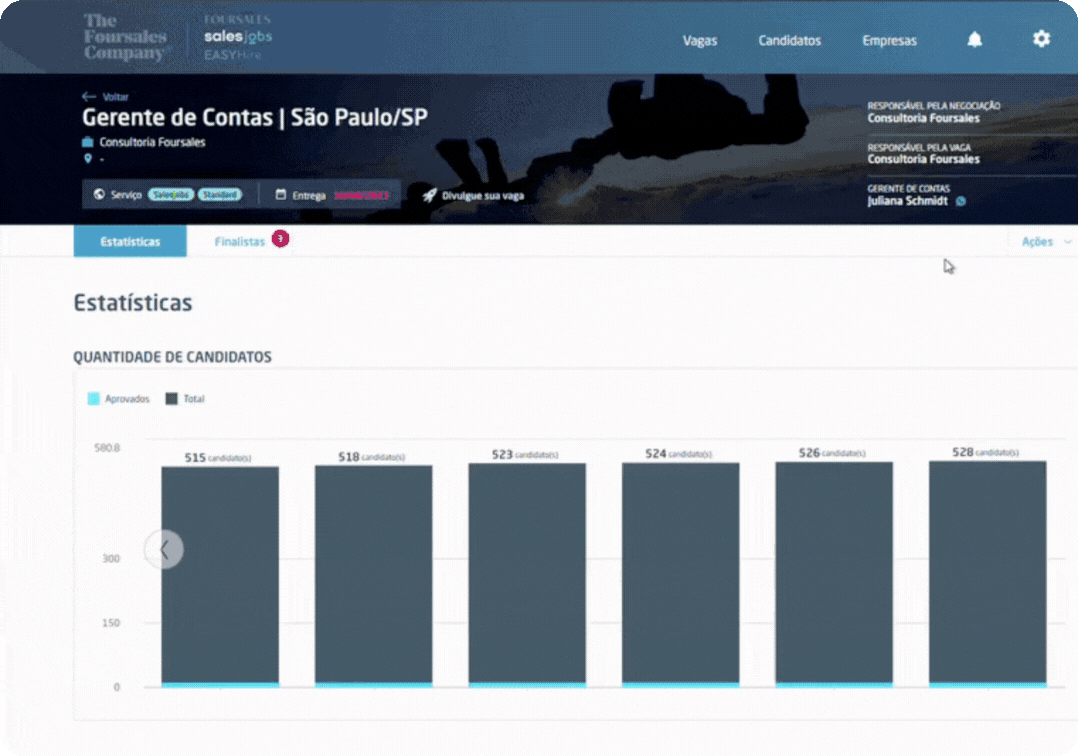The height and width of the screenshot is (756, 1080).
Task: Switch to the Finalistas tab
Action: point(240,242)
